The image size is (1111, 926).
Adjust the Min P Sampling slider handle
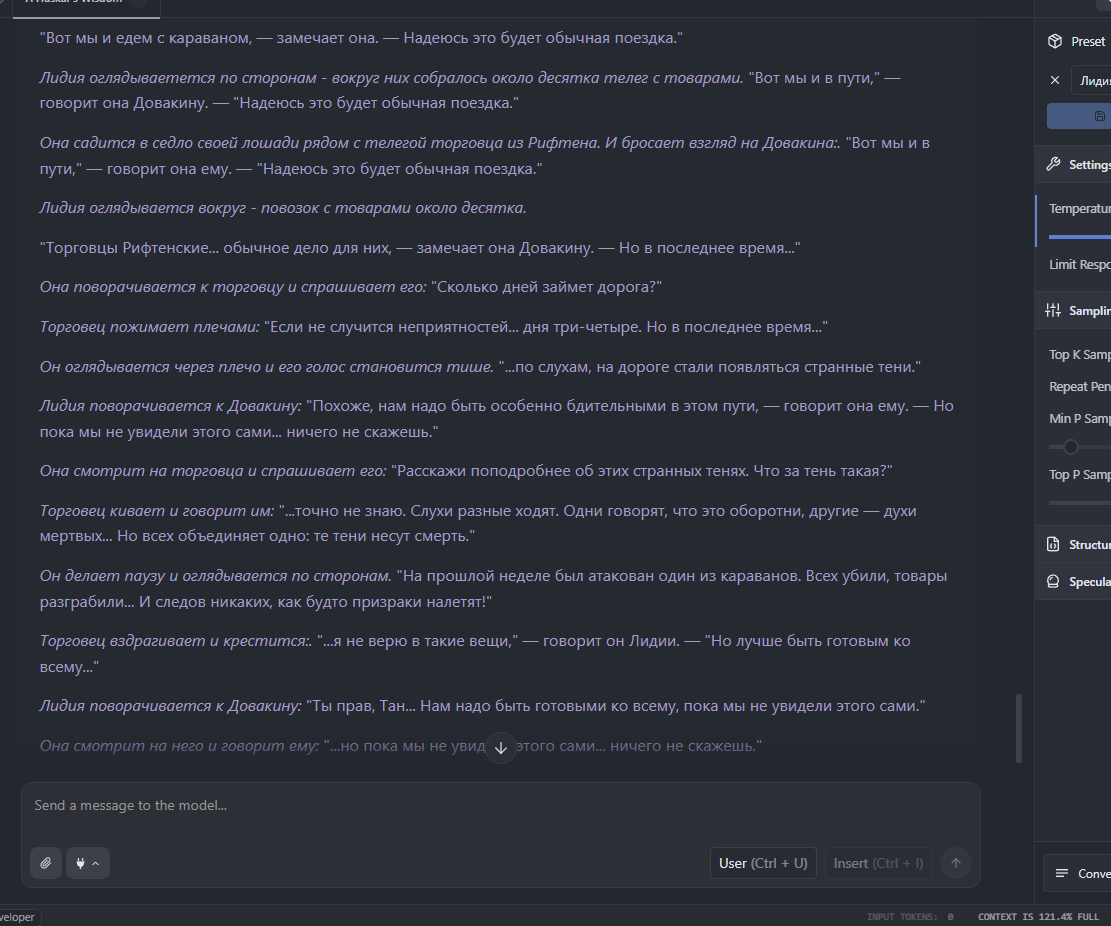(x=1071, y=447)
